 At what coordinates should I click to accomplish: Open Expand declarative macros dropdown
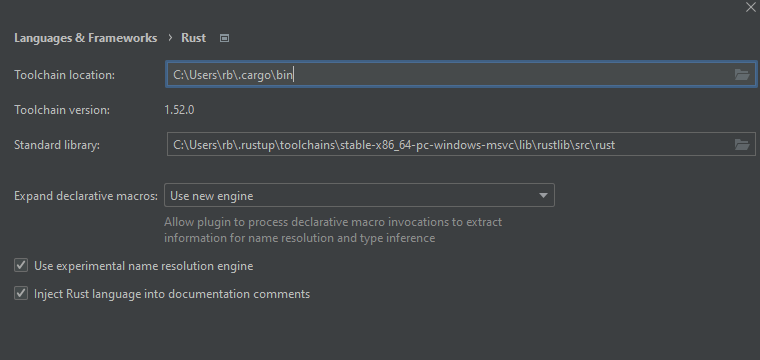point(359,195)
